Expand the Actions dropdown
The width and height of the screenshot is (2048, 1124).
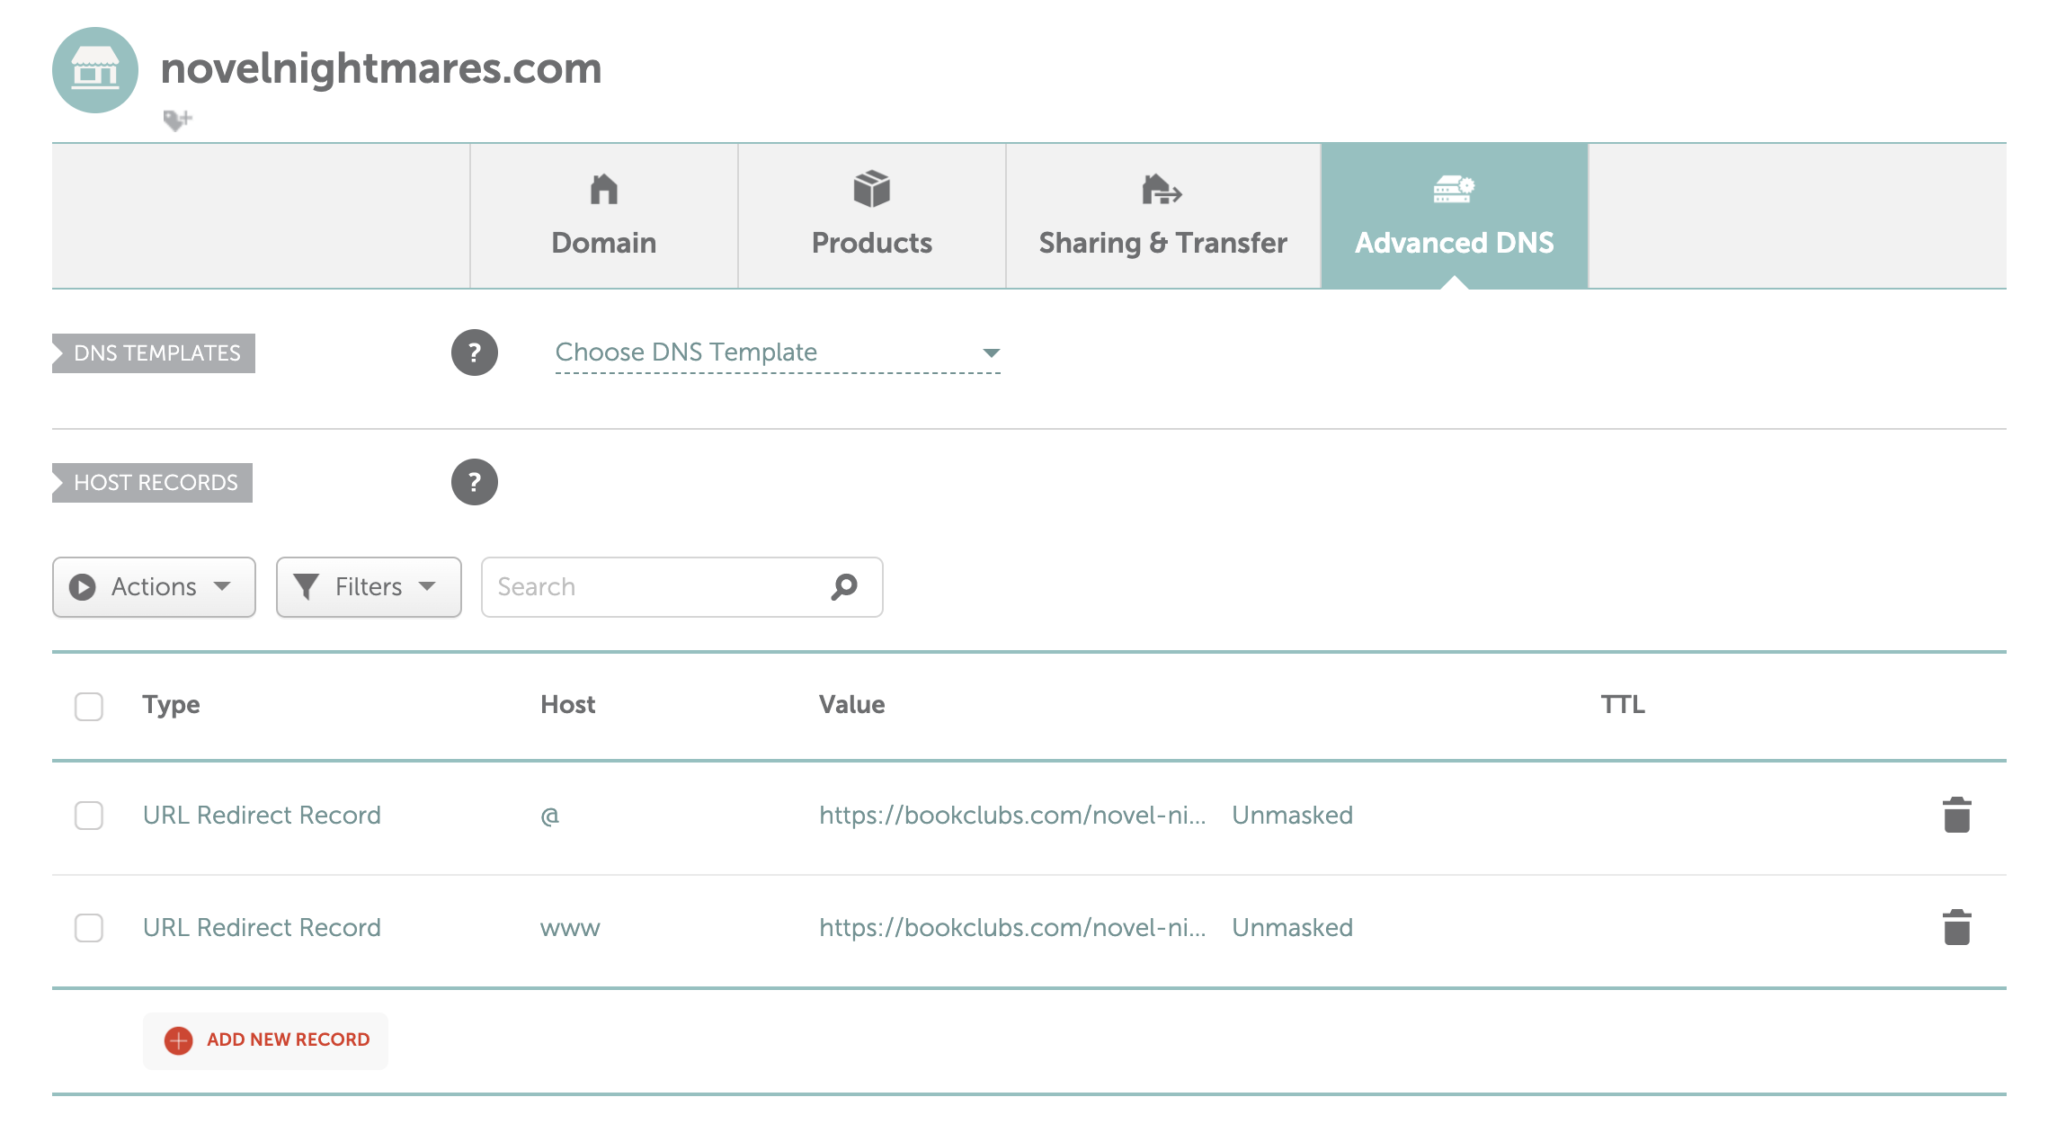(153, 587)
